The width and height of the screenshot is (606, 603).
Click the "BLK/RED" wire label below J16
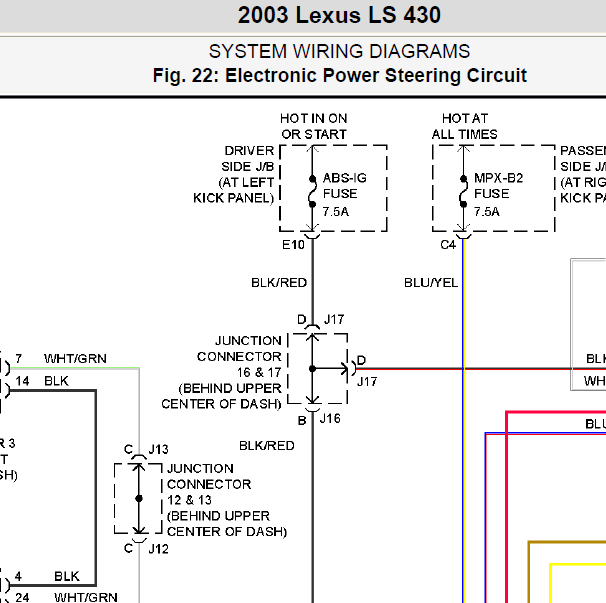coord(267,446)
